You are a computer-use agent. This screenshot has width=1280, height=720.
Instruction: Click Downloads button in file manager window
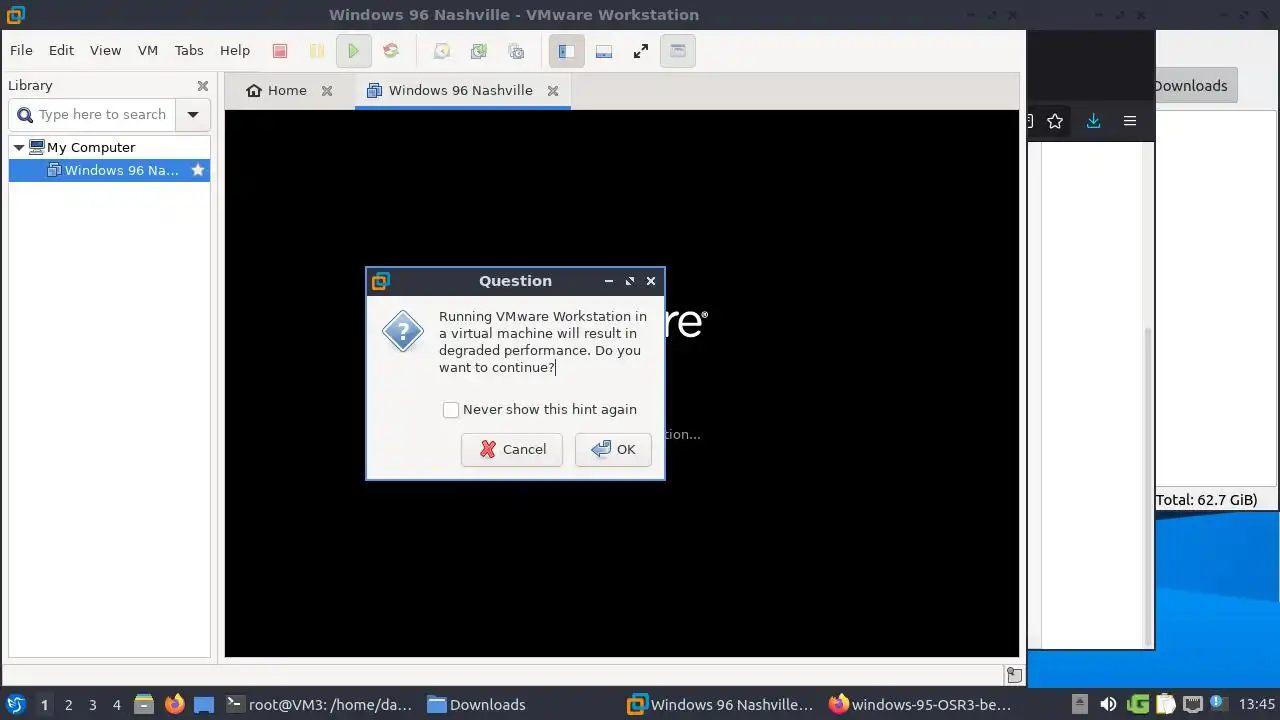pos(1196,86)
